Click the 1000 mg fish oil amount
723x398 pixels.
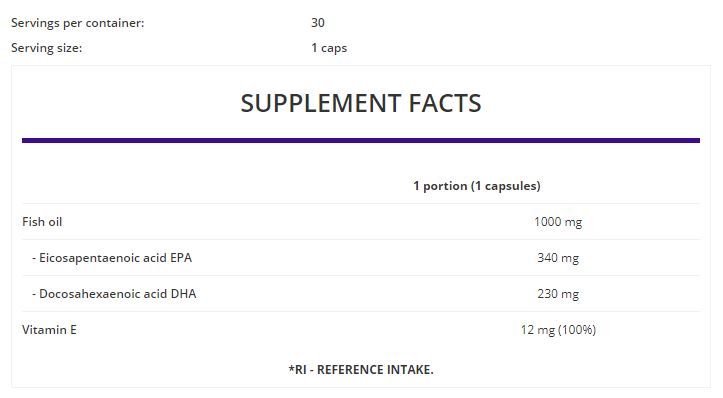pos(558,222)
